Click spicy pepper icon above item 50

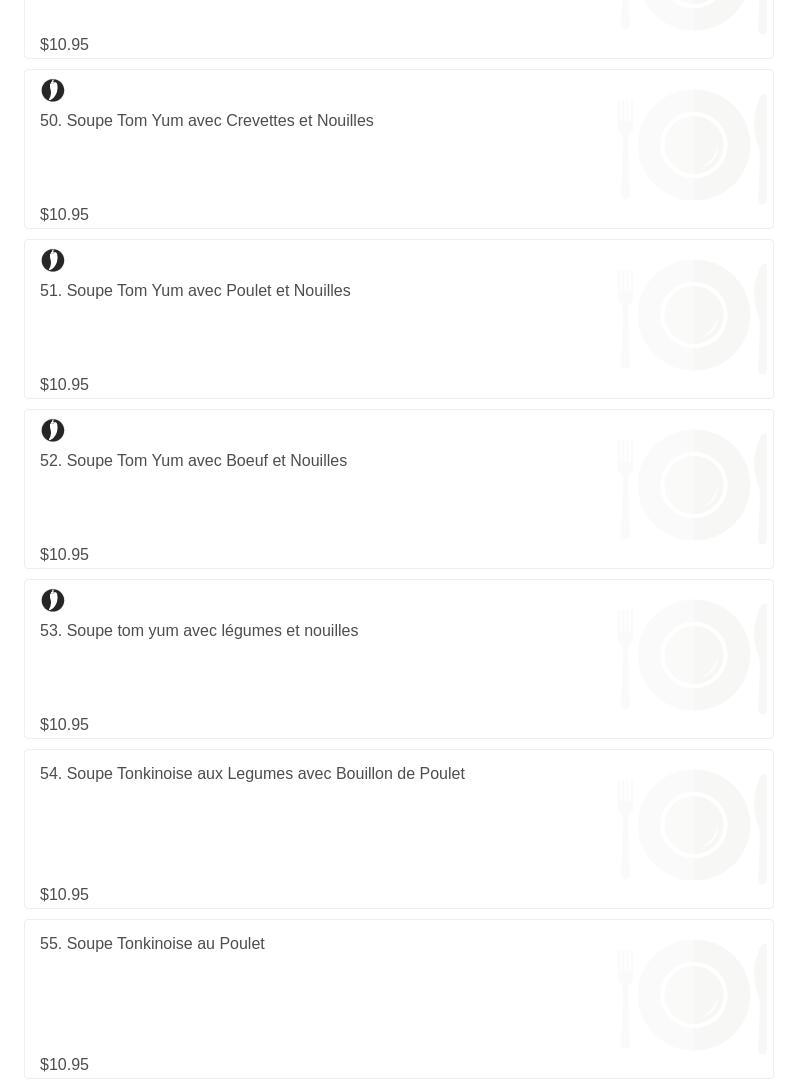53,91
